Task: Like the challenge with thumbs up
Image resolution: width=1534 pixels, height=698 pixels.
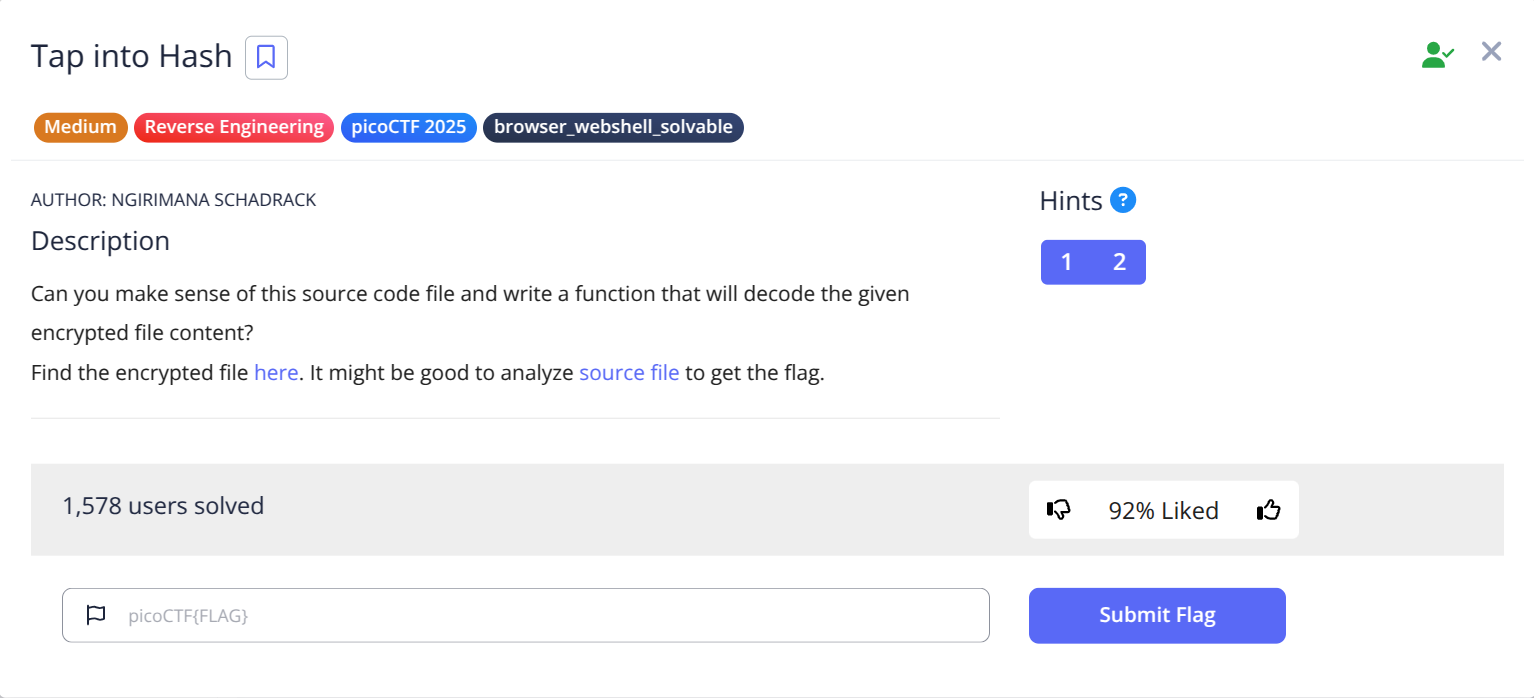Action: (x=1269, y=510)
